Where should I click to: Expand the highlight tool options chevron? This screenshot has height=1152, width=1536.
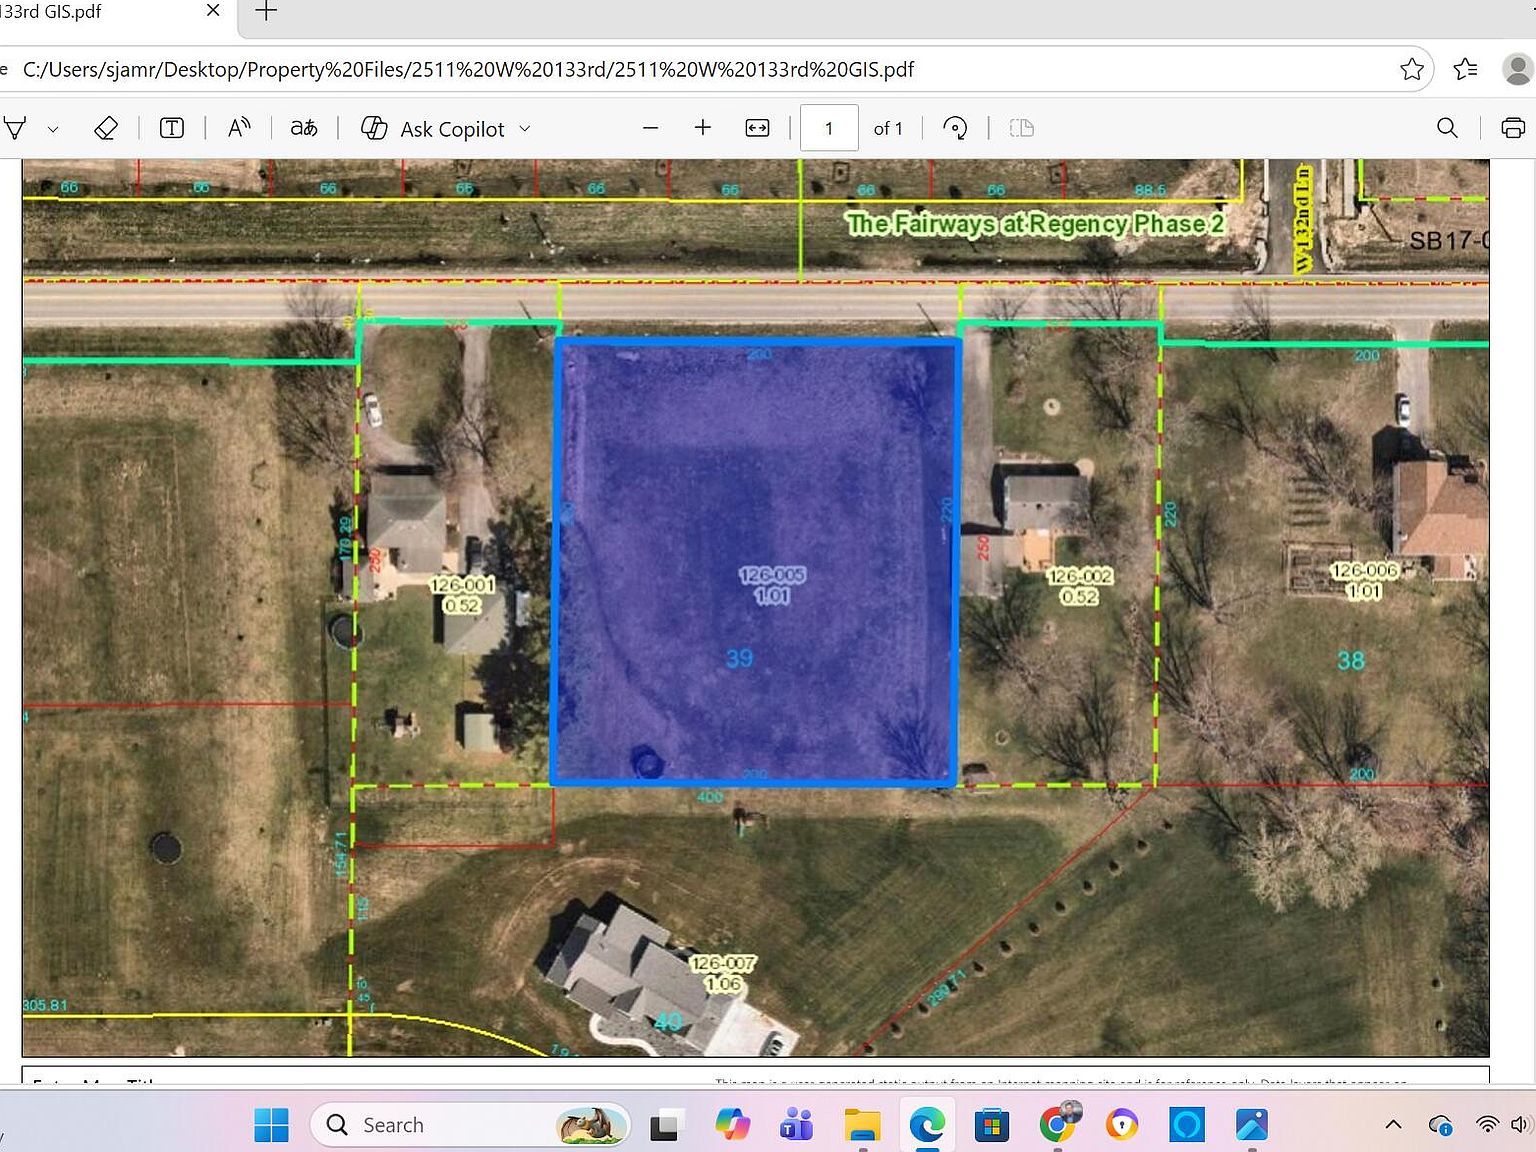[53, 129]
